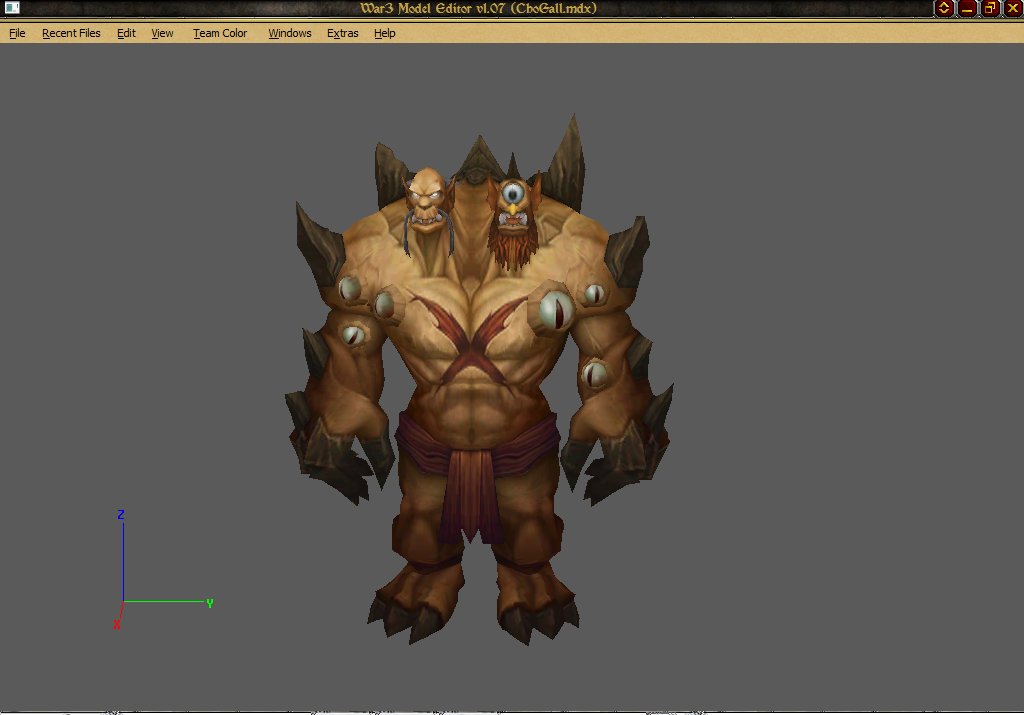
Task: Open the Edit menu
Action: [126, 33]
